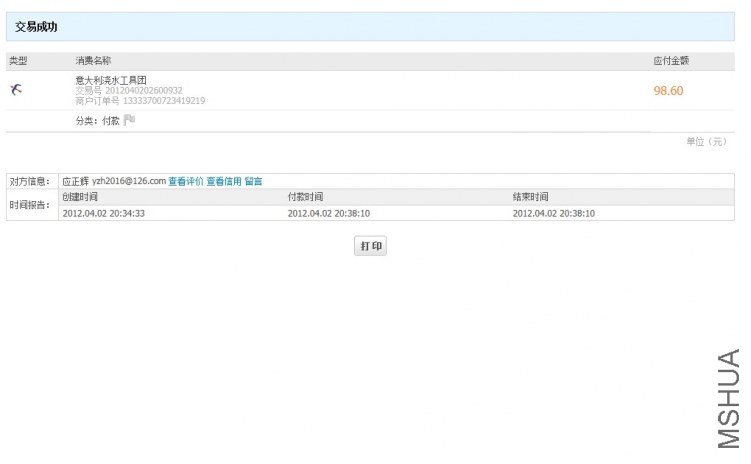Image resolution: width=751 pixels, height=464 pixels.
Task: Click the 分类: 付款 category text
Action: tap(97, 121)
